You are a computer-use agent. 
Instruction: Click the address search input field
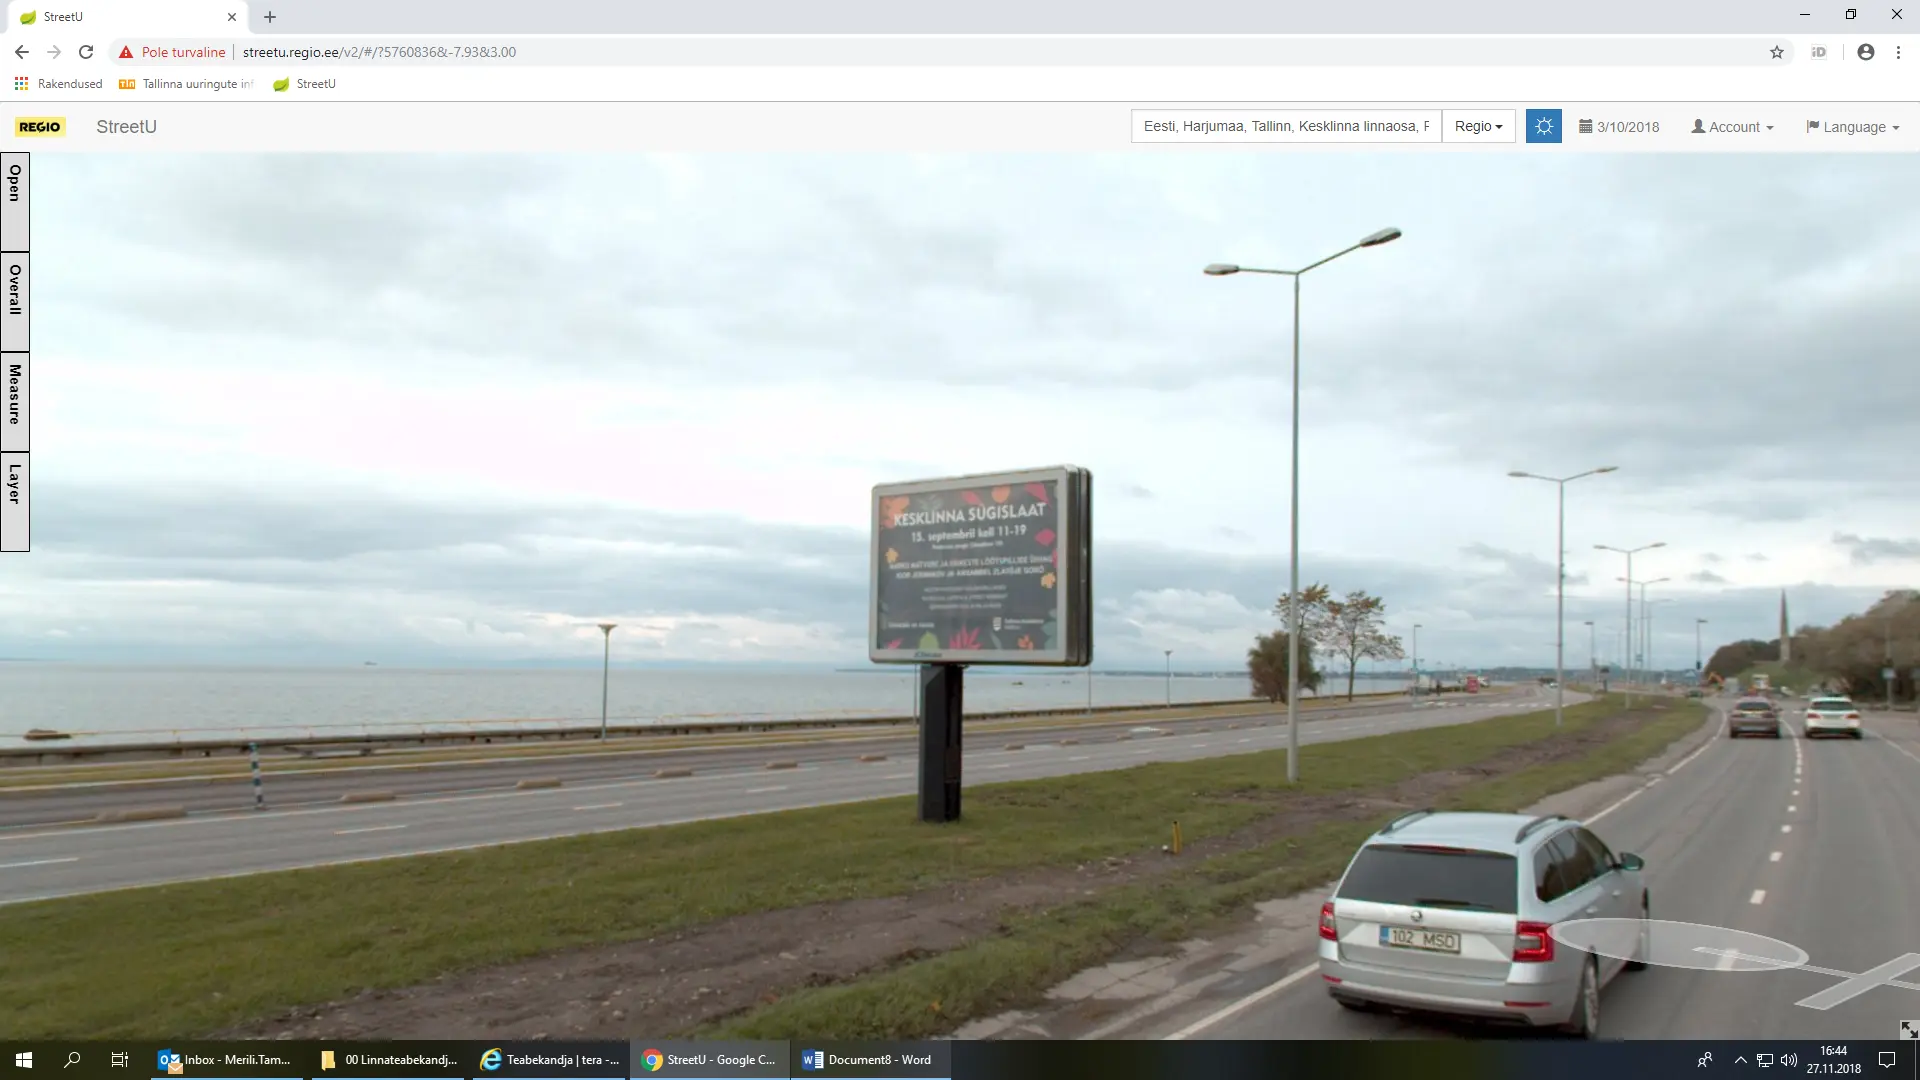[1285, 126]
